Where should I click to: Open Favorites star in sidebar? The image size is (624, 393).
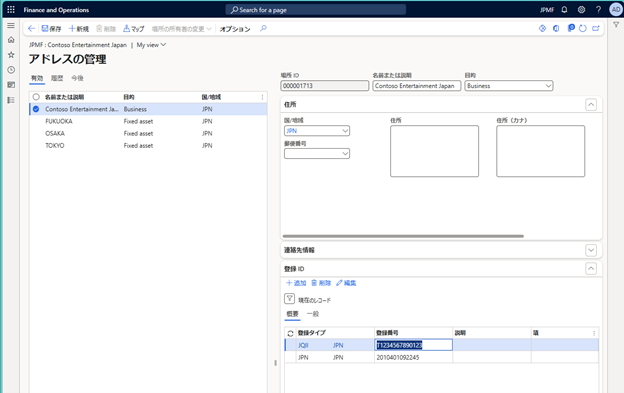(11, 55)
